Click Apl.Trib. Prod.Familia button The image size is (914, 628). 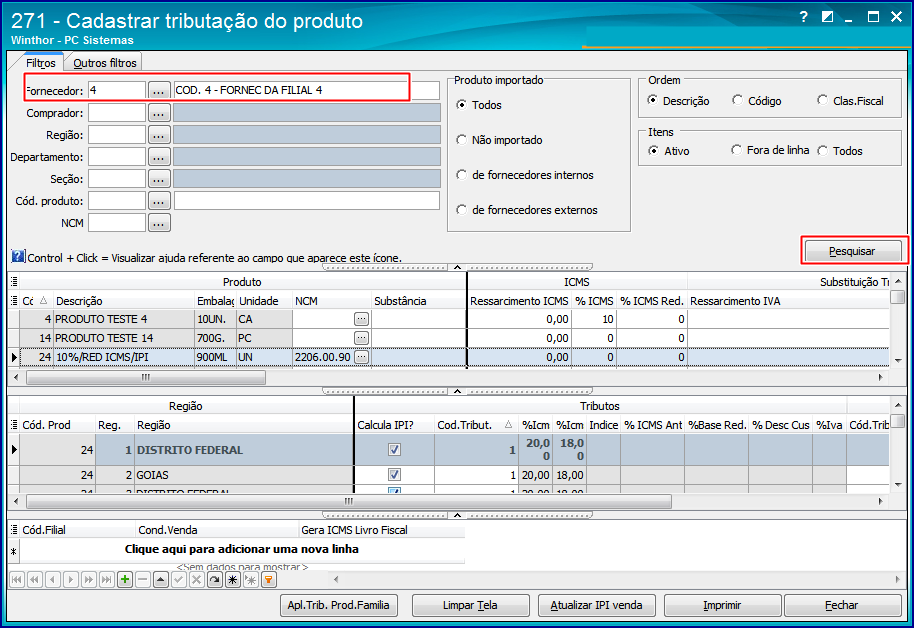tap(338, 605)
